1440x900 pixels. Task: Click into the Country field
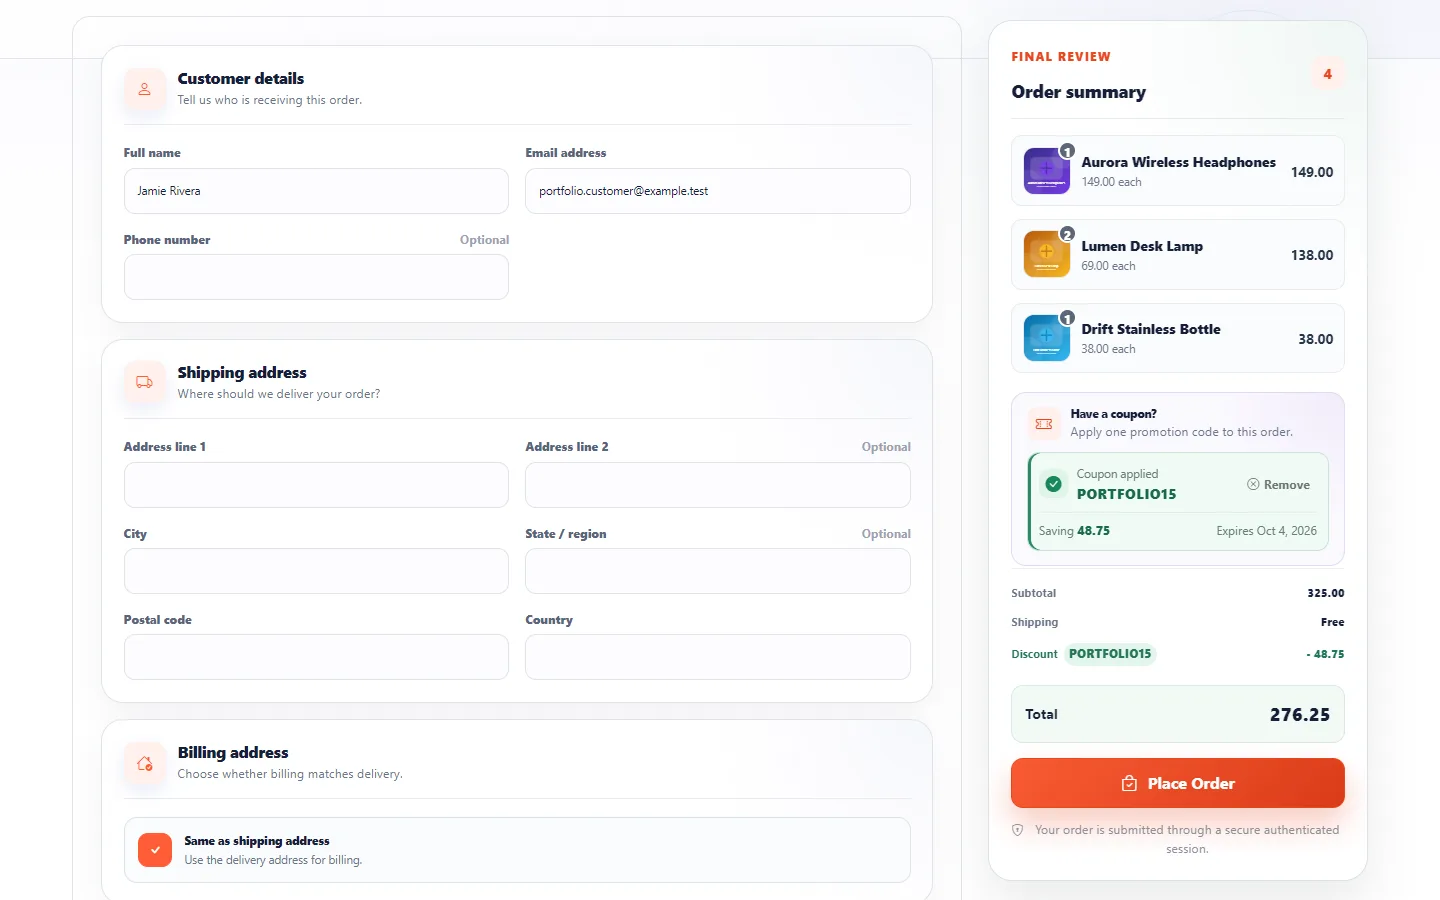[718, 657]
